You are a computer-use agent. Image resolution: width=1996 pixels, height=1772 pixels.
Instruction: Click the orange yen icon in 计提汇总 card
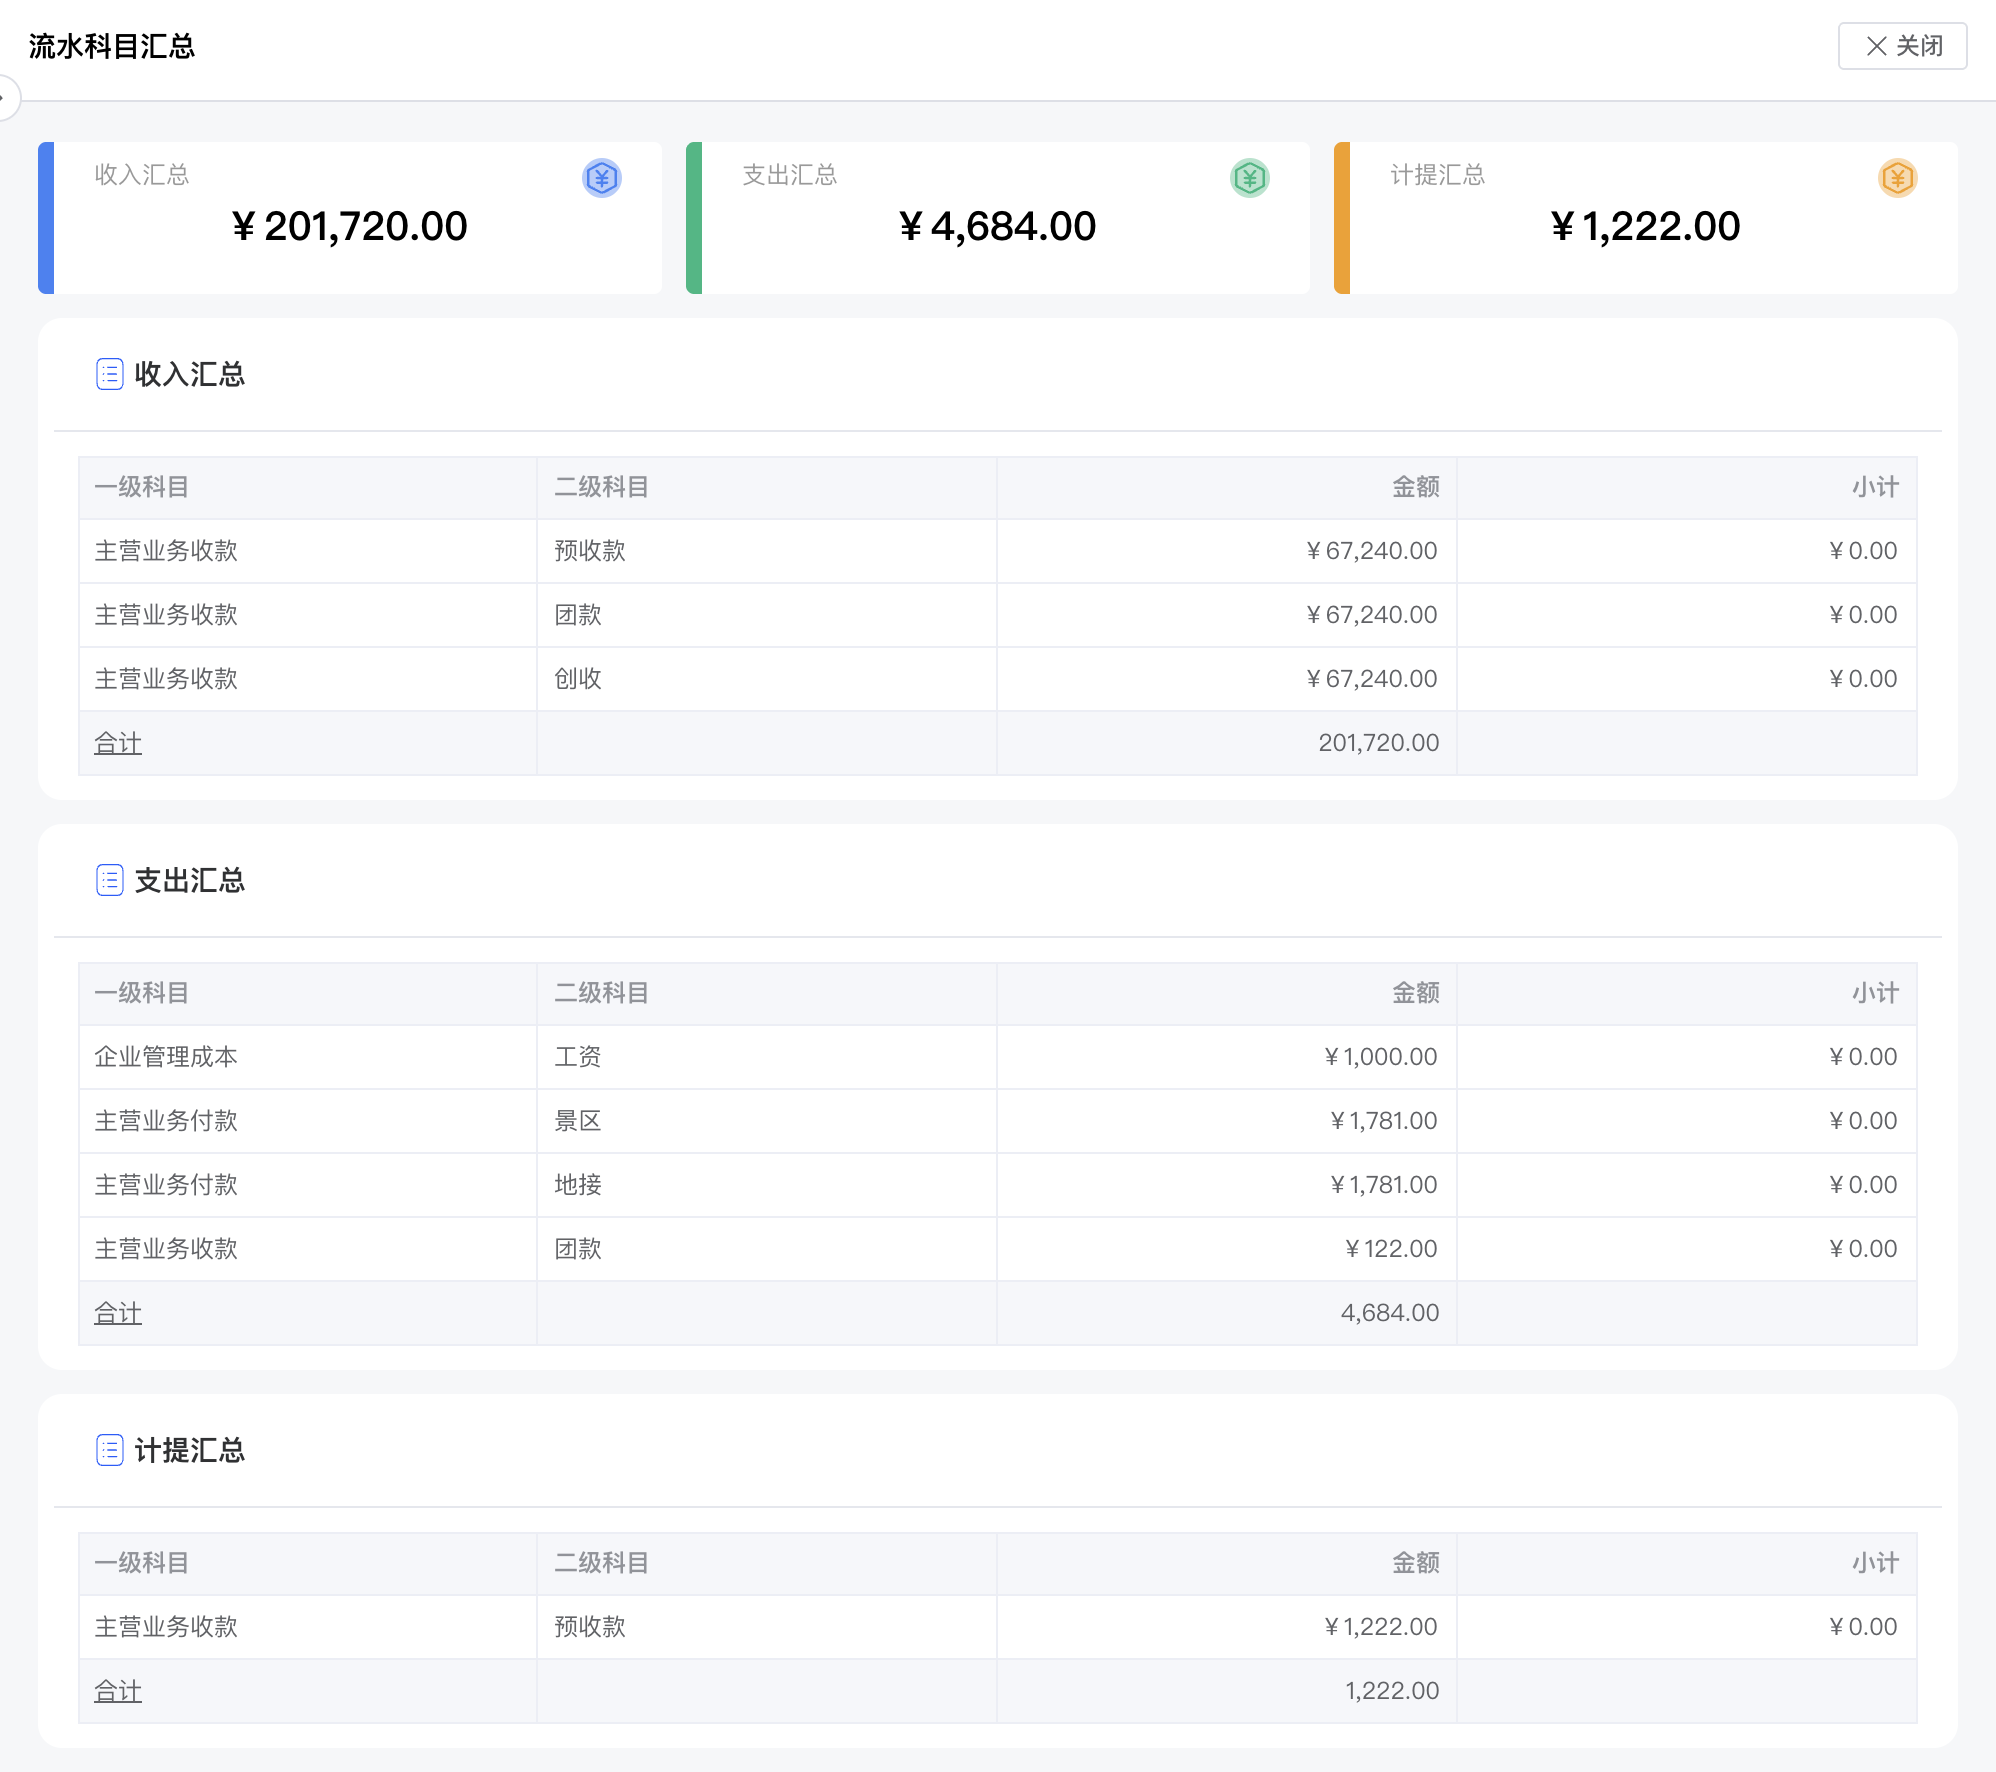[x=1897, y=178]
